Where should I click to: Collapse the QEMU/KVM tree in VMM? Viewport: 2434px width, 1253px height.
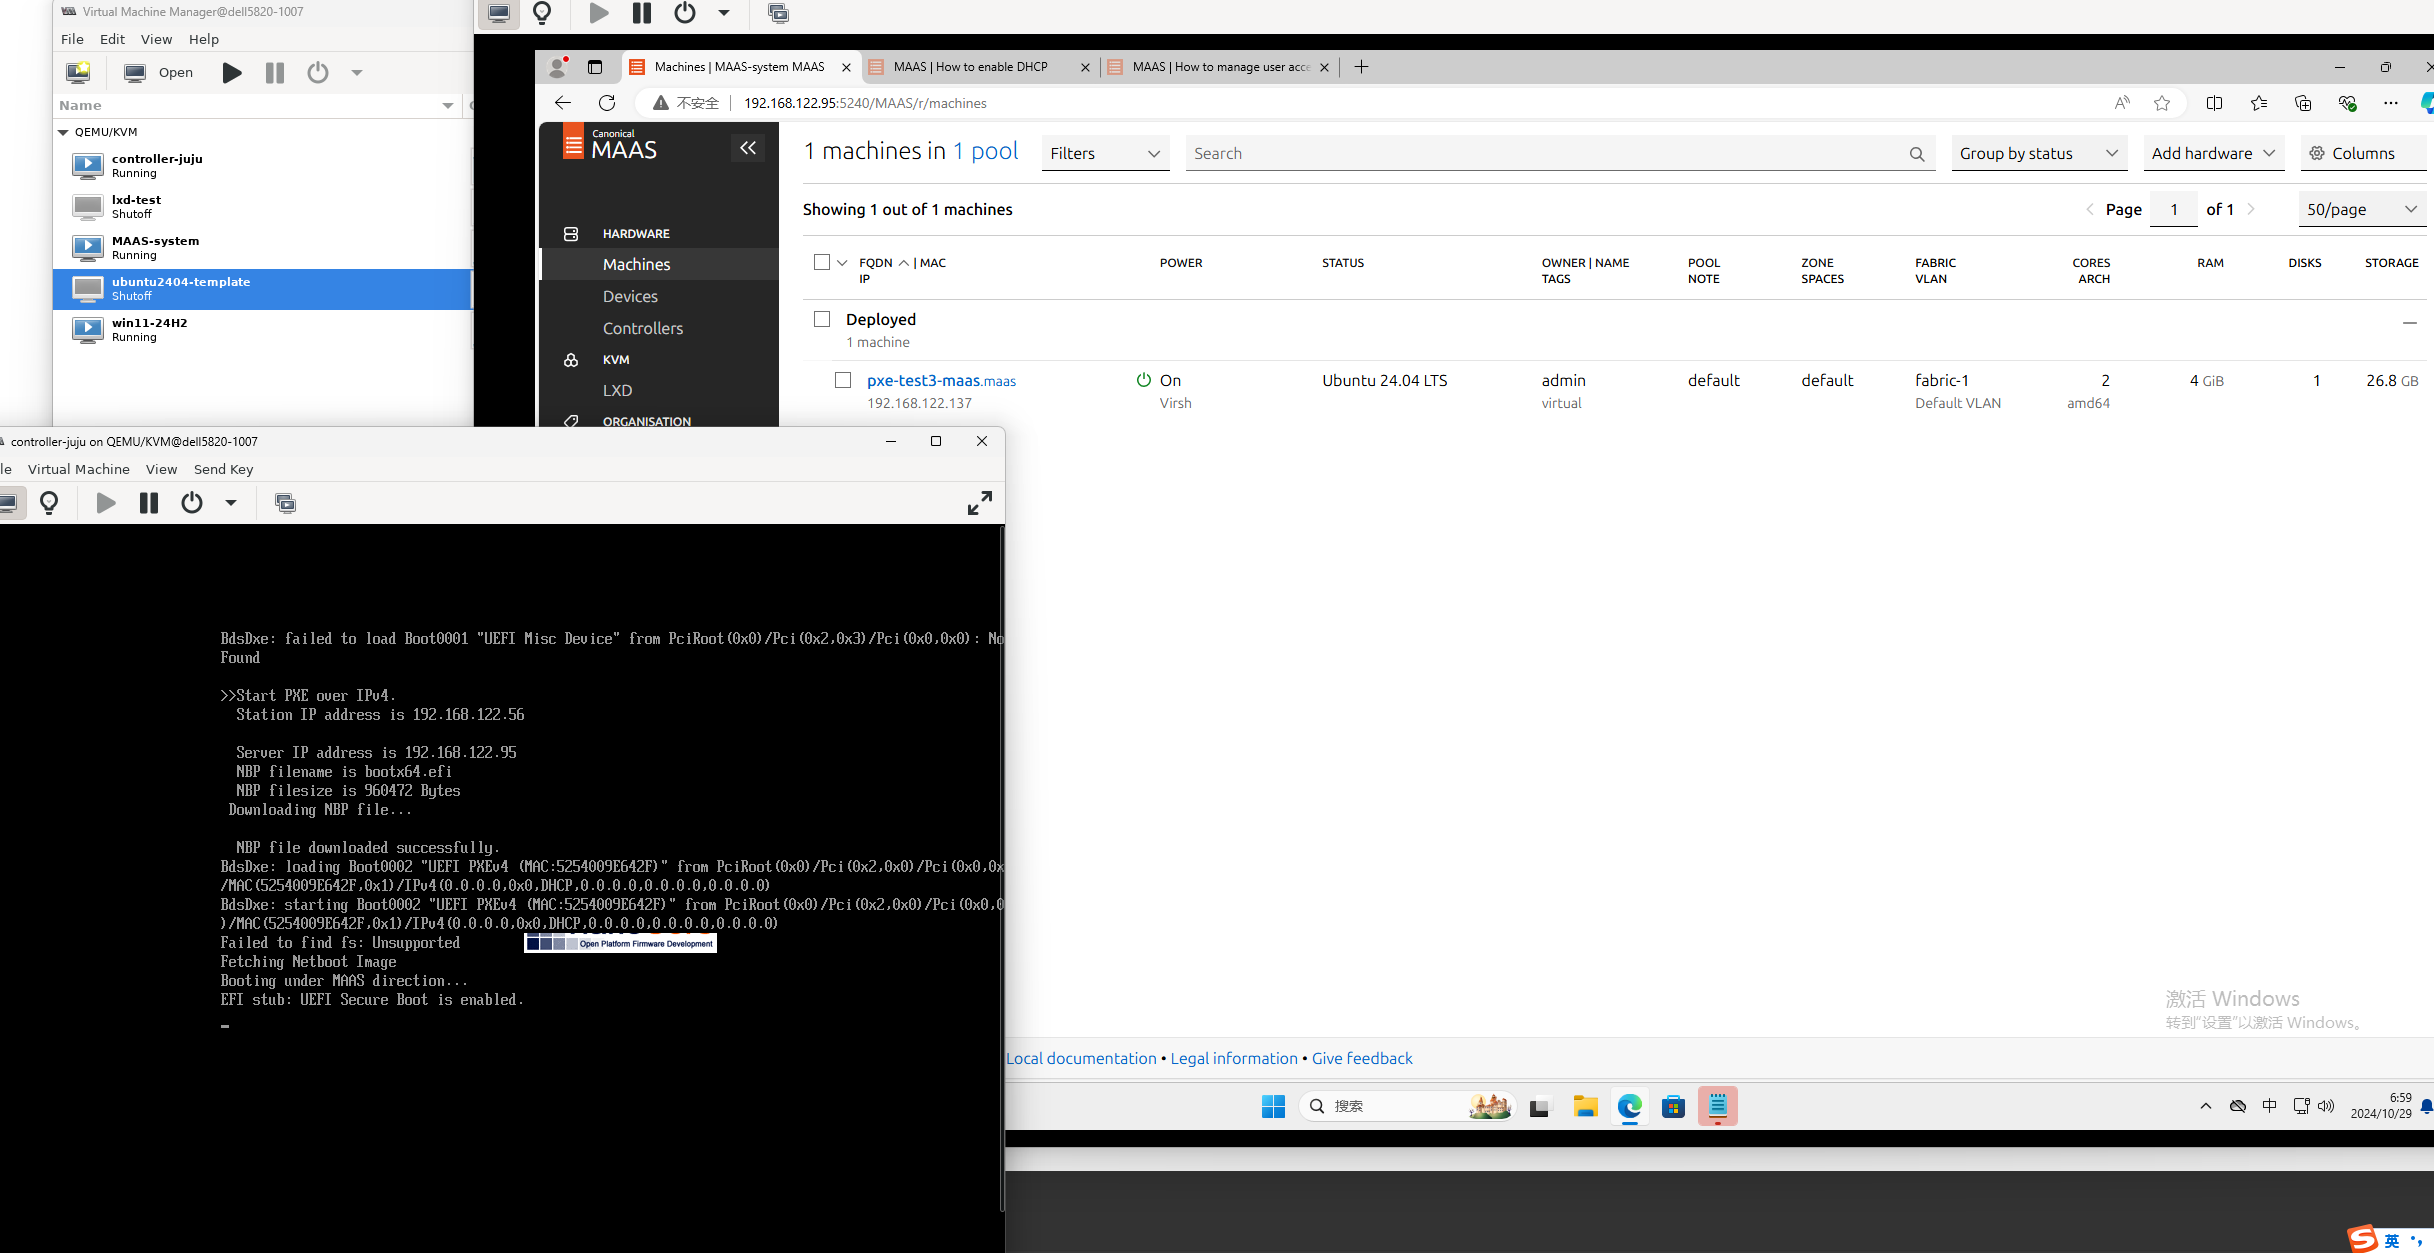(64, 131)
